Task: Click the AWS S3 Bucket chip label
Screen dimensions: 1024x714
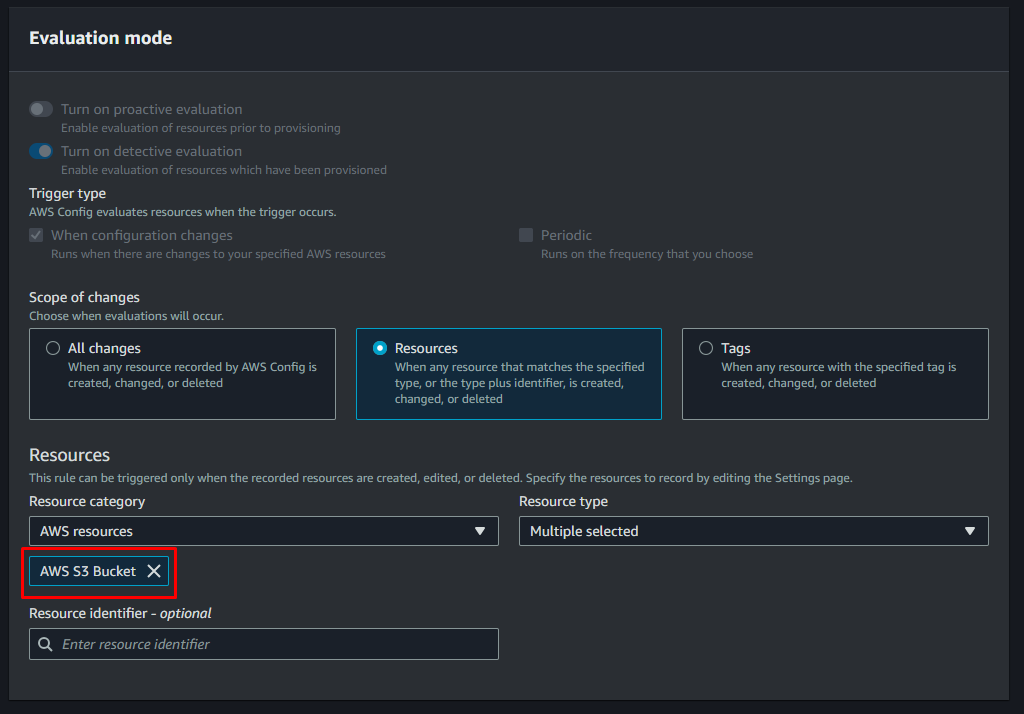Action: click(x=88, y=571)
